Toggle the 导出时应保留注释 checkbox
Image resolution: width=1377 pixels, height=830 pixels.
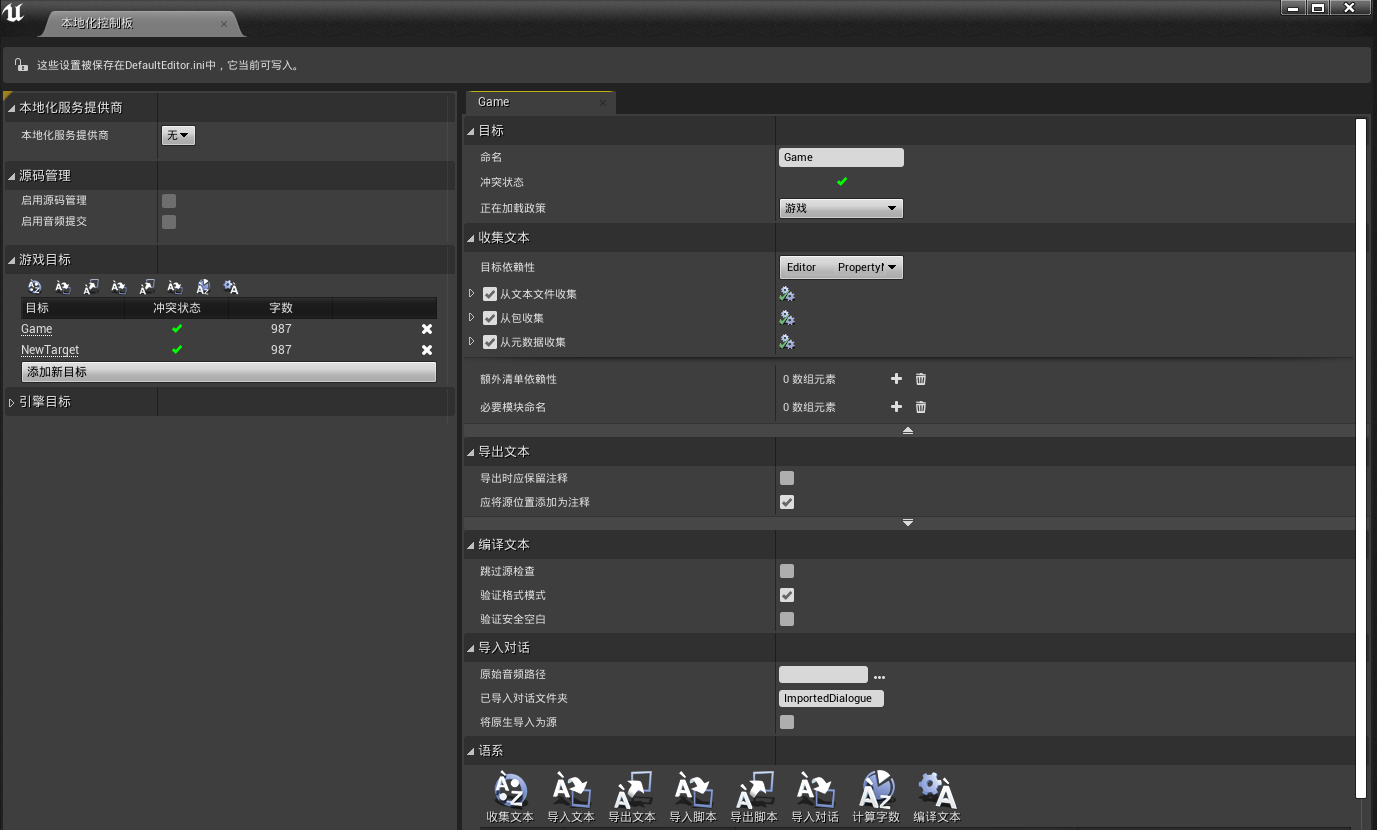(x=787, y=478)
